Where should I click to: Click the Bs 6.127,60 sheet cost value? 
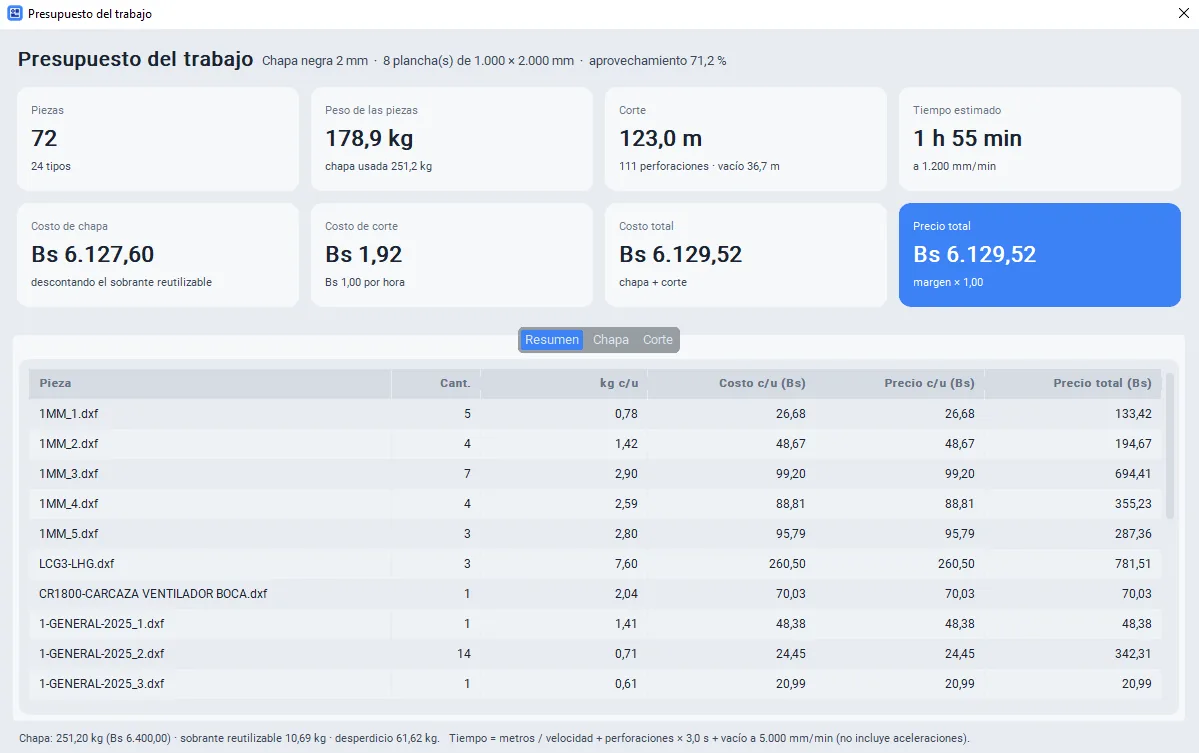[93, 254]
